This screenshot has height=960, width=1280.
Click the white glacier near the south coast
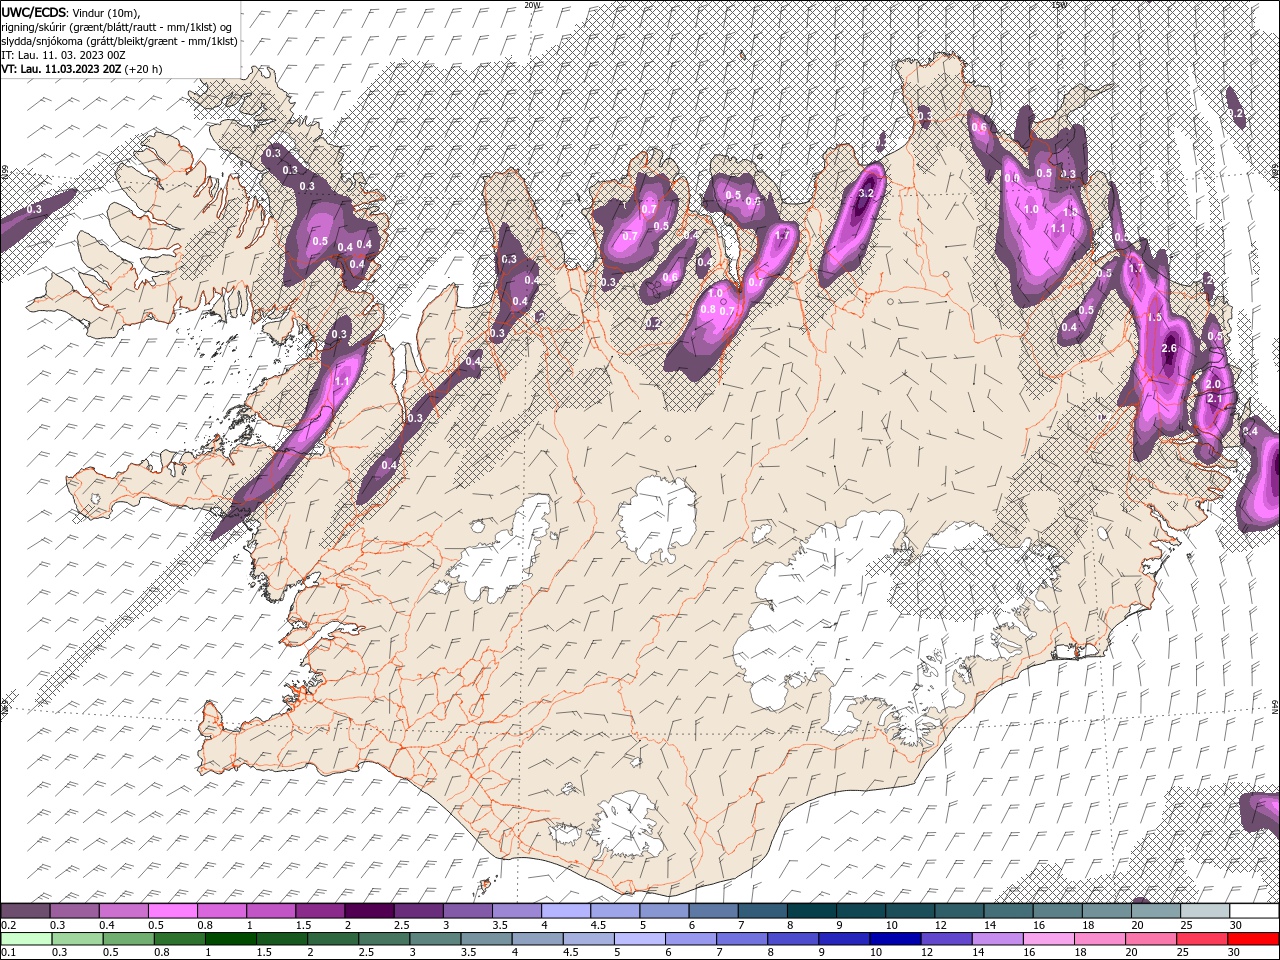628,825
